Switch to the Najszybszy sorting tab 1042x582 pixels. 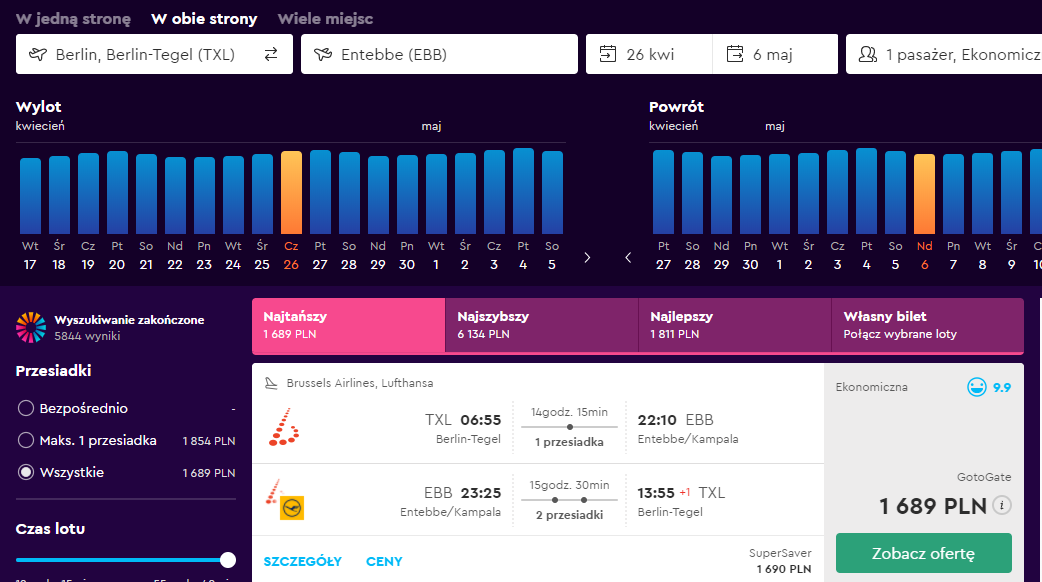click(541, 325)
